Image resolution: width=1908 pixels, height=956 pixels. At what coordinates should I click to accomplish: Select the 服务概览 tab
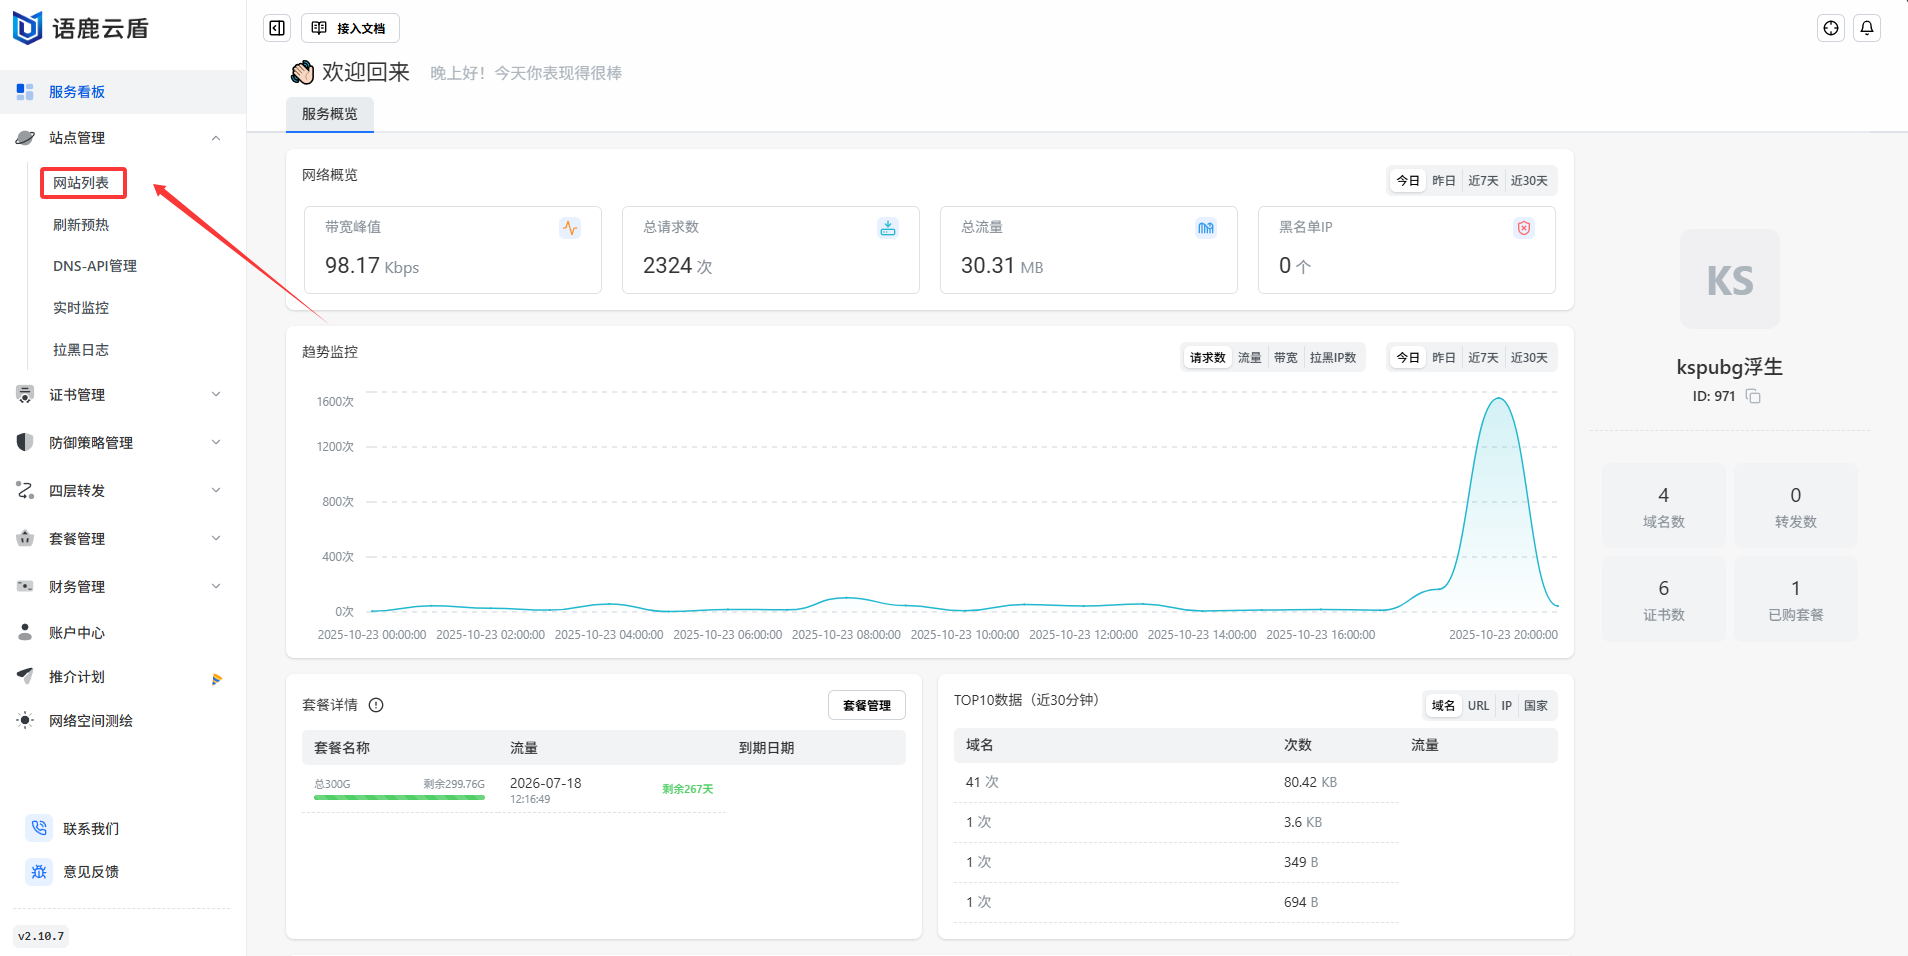click(x=330, y=114)
